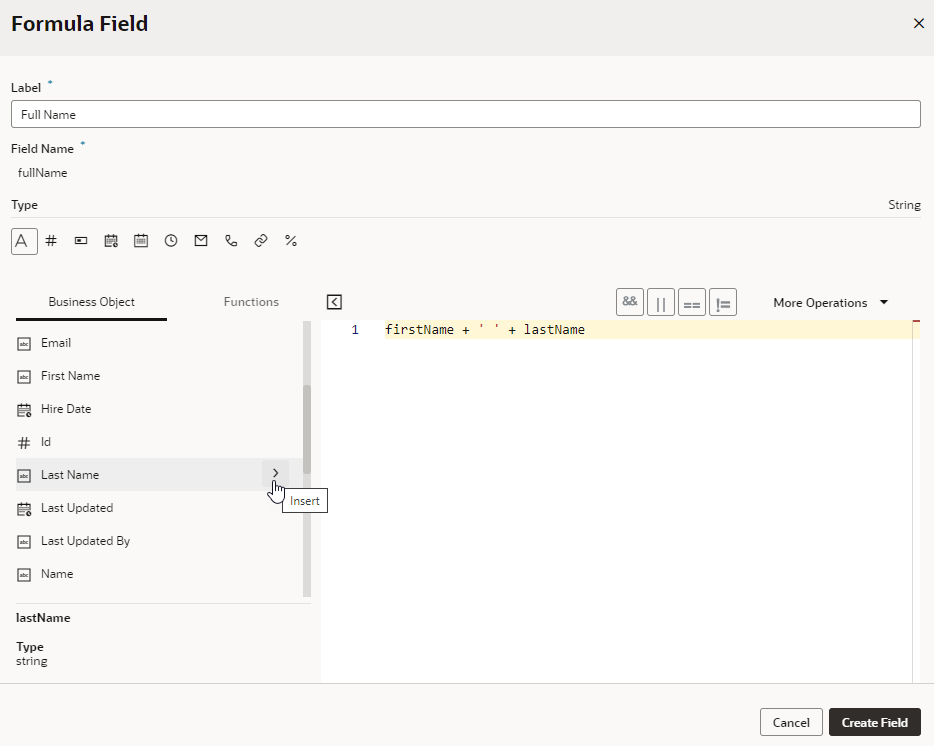This screenshot has width=934, height=746.
Task: Toggle the AND operator button
Action: click(630, 301)
